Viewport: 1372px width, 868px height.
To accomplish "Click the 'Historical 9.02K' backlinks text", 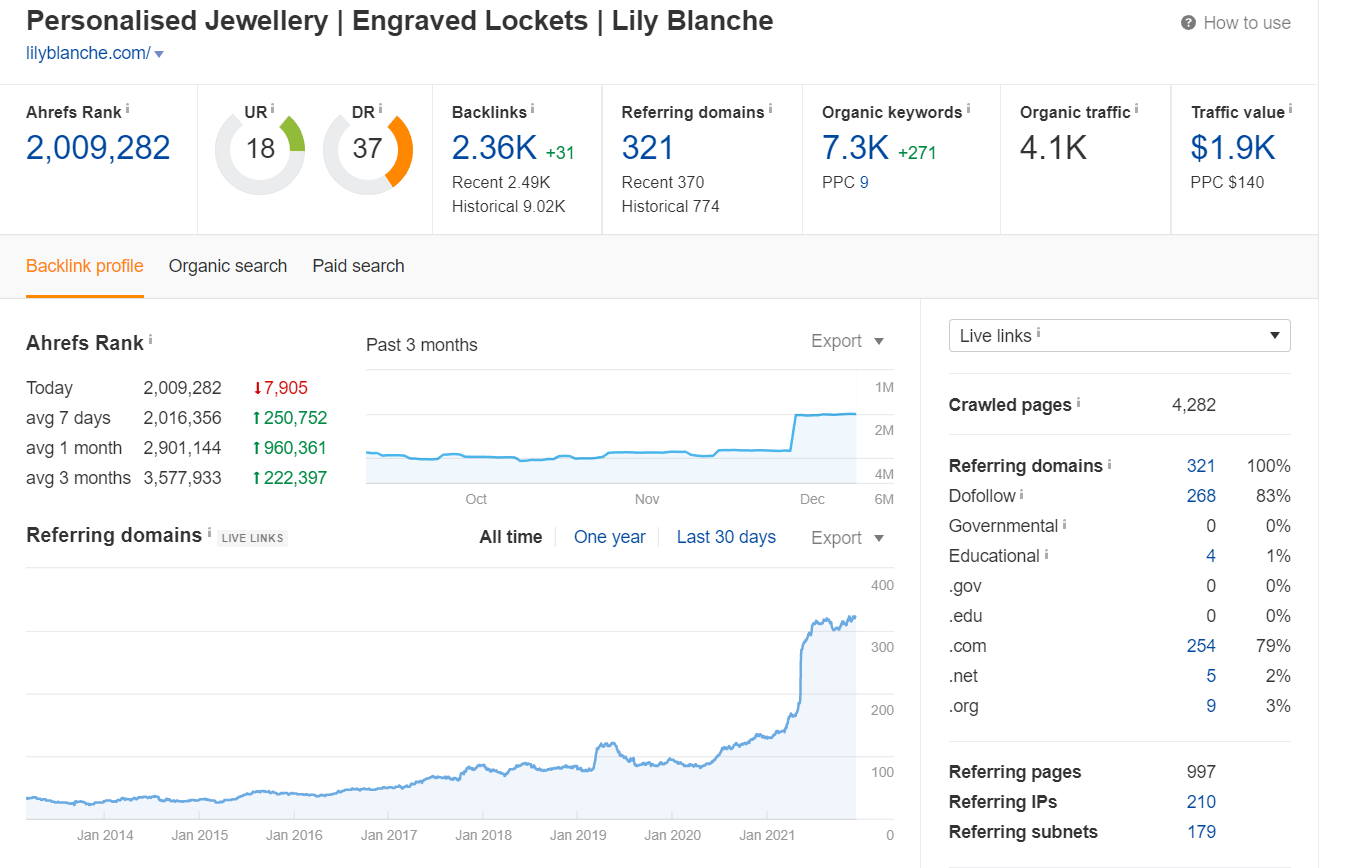I will (509, 206).
